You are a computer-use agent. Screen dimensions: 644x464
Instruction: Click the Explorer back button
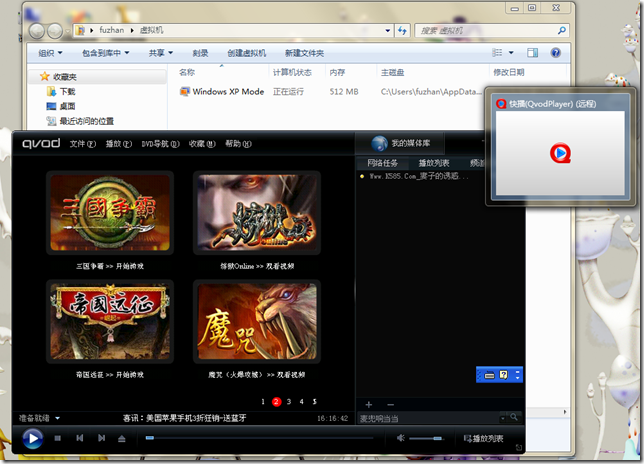37,30
